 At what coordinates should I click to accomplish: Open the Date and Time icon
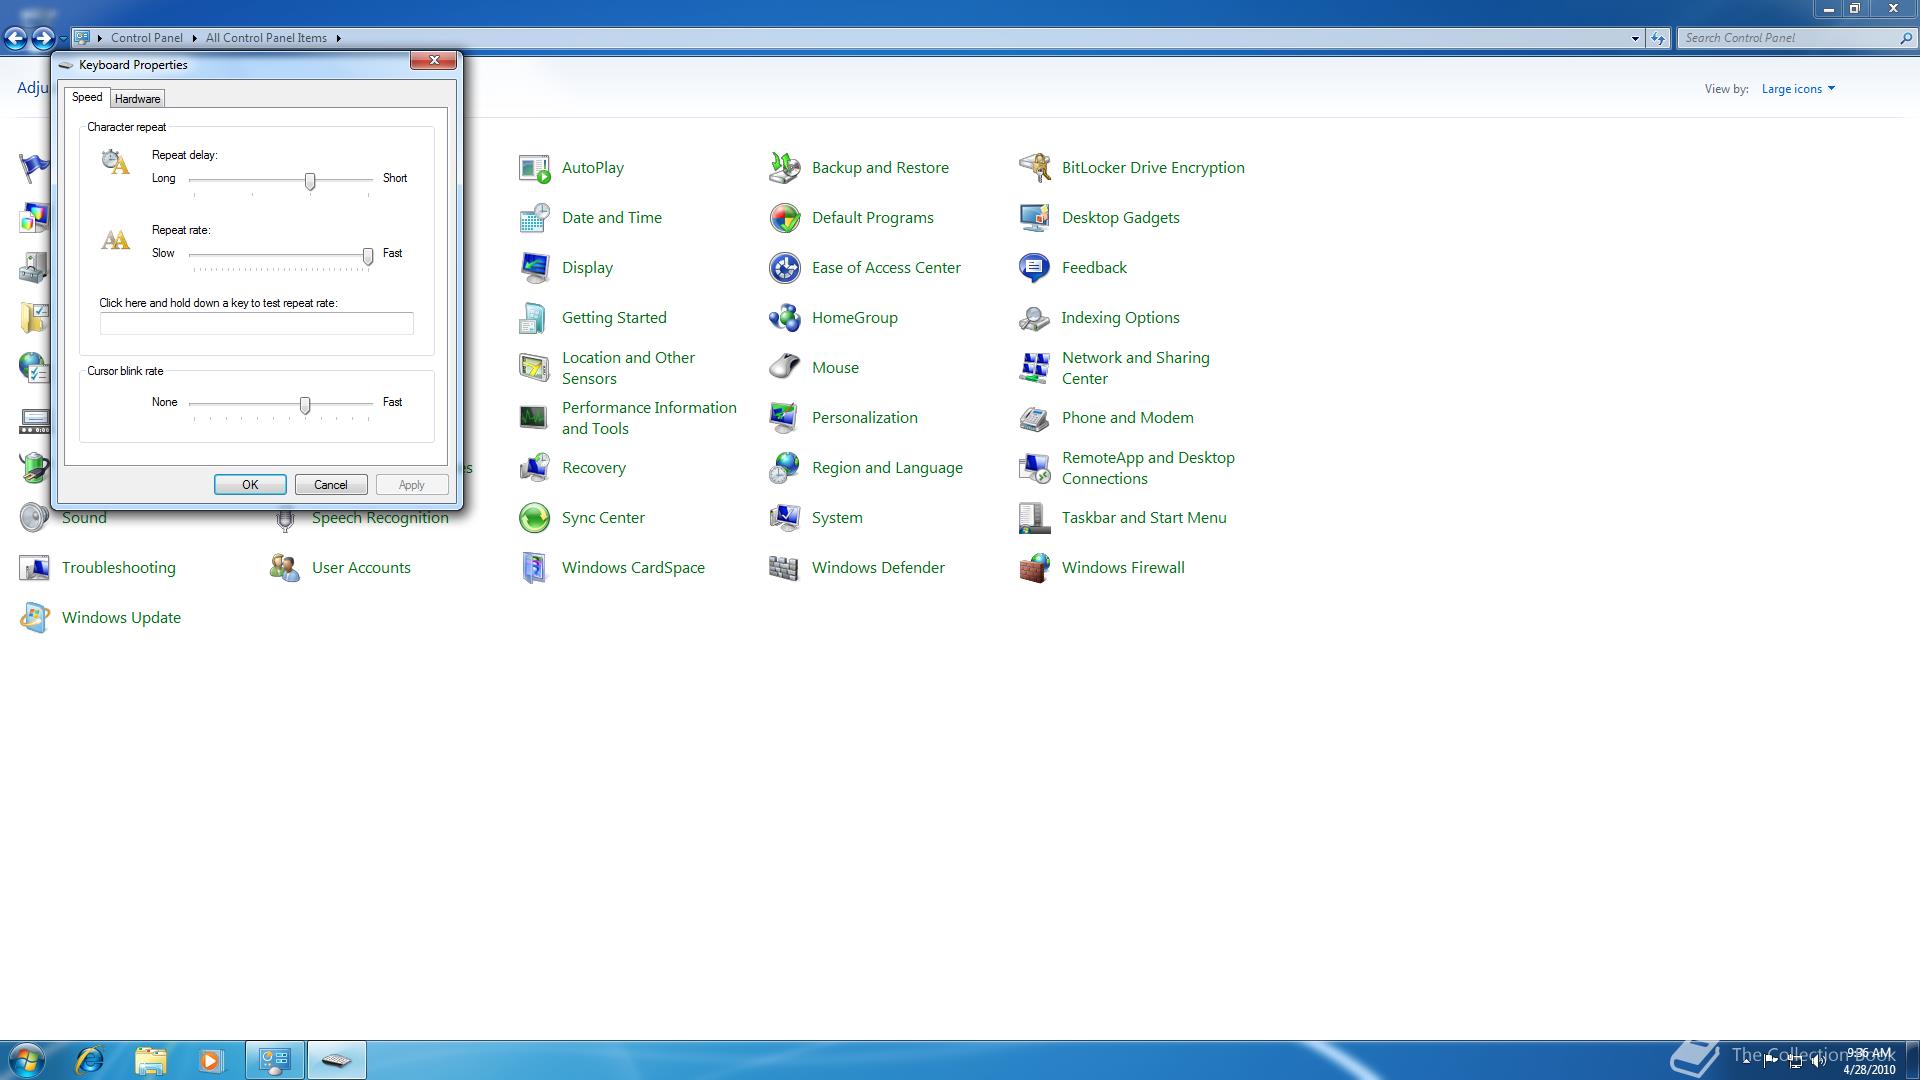coord(534,218)
